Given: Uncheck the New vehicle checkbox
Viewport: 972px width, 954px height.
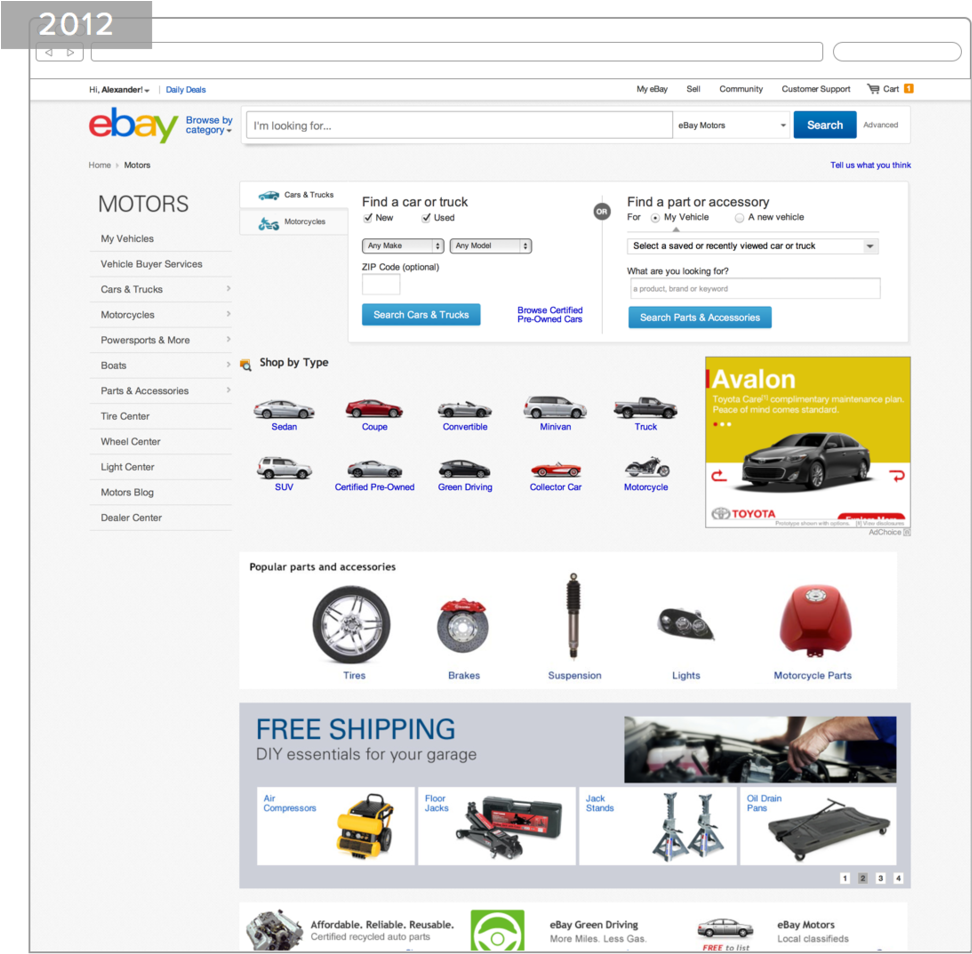Looking at the screenshot, I should [x=369, y=217].
